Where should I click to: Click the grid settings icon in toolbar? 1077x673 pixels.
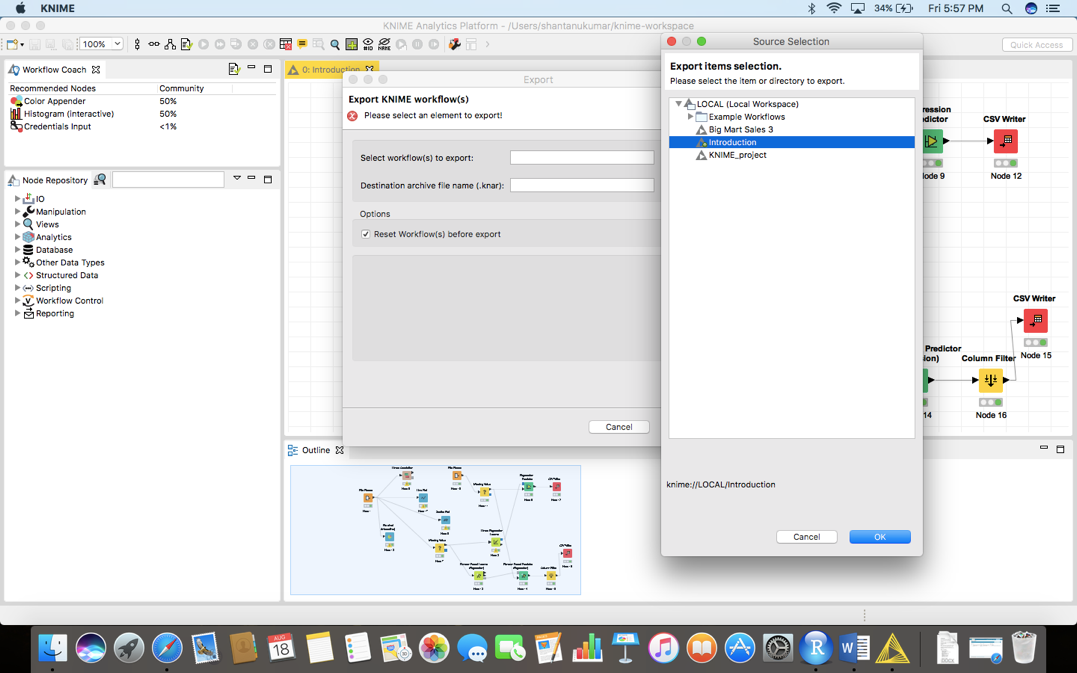pyautogui.click(x=352, y=44)
